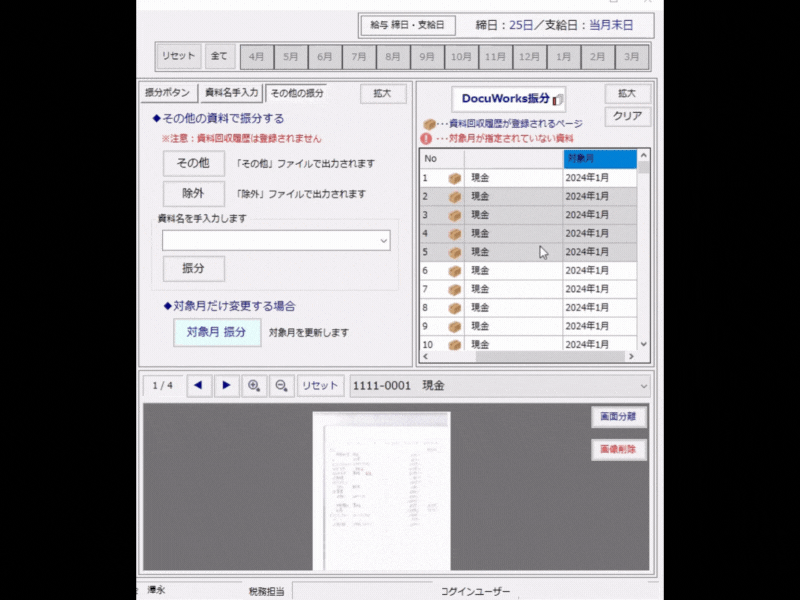
Task: Sort by the 対象月 column header
Action: pyautogui.click(x=599, y=158)
